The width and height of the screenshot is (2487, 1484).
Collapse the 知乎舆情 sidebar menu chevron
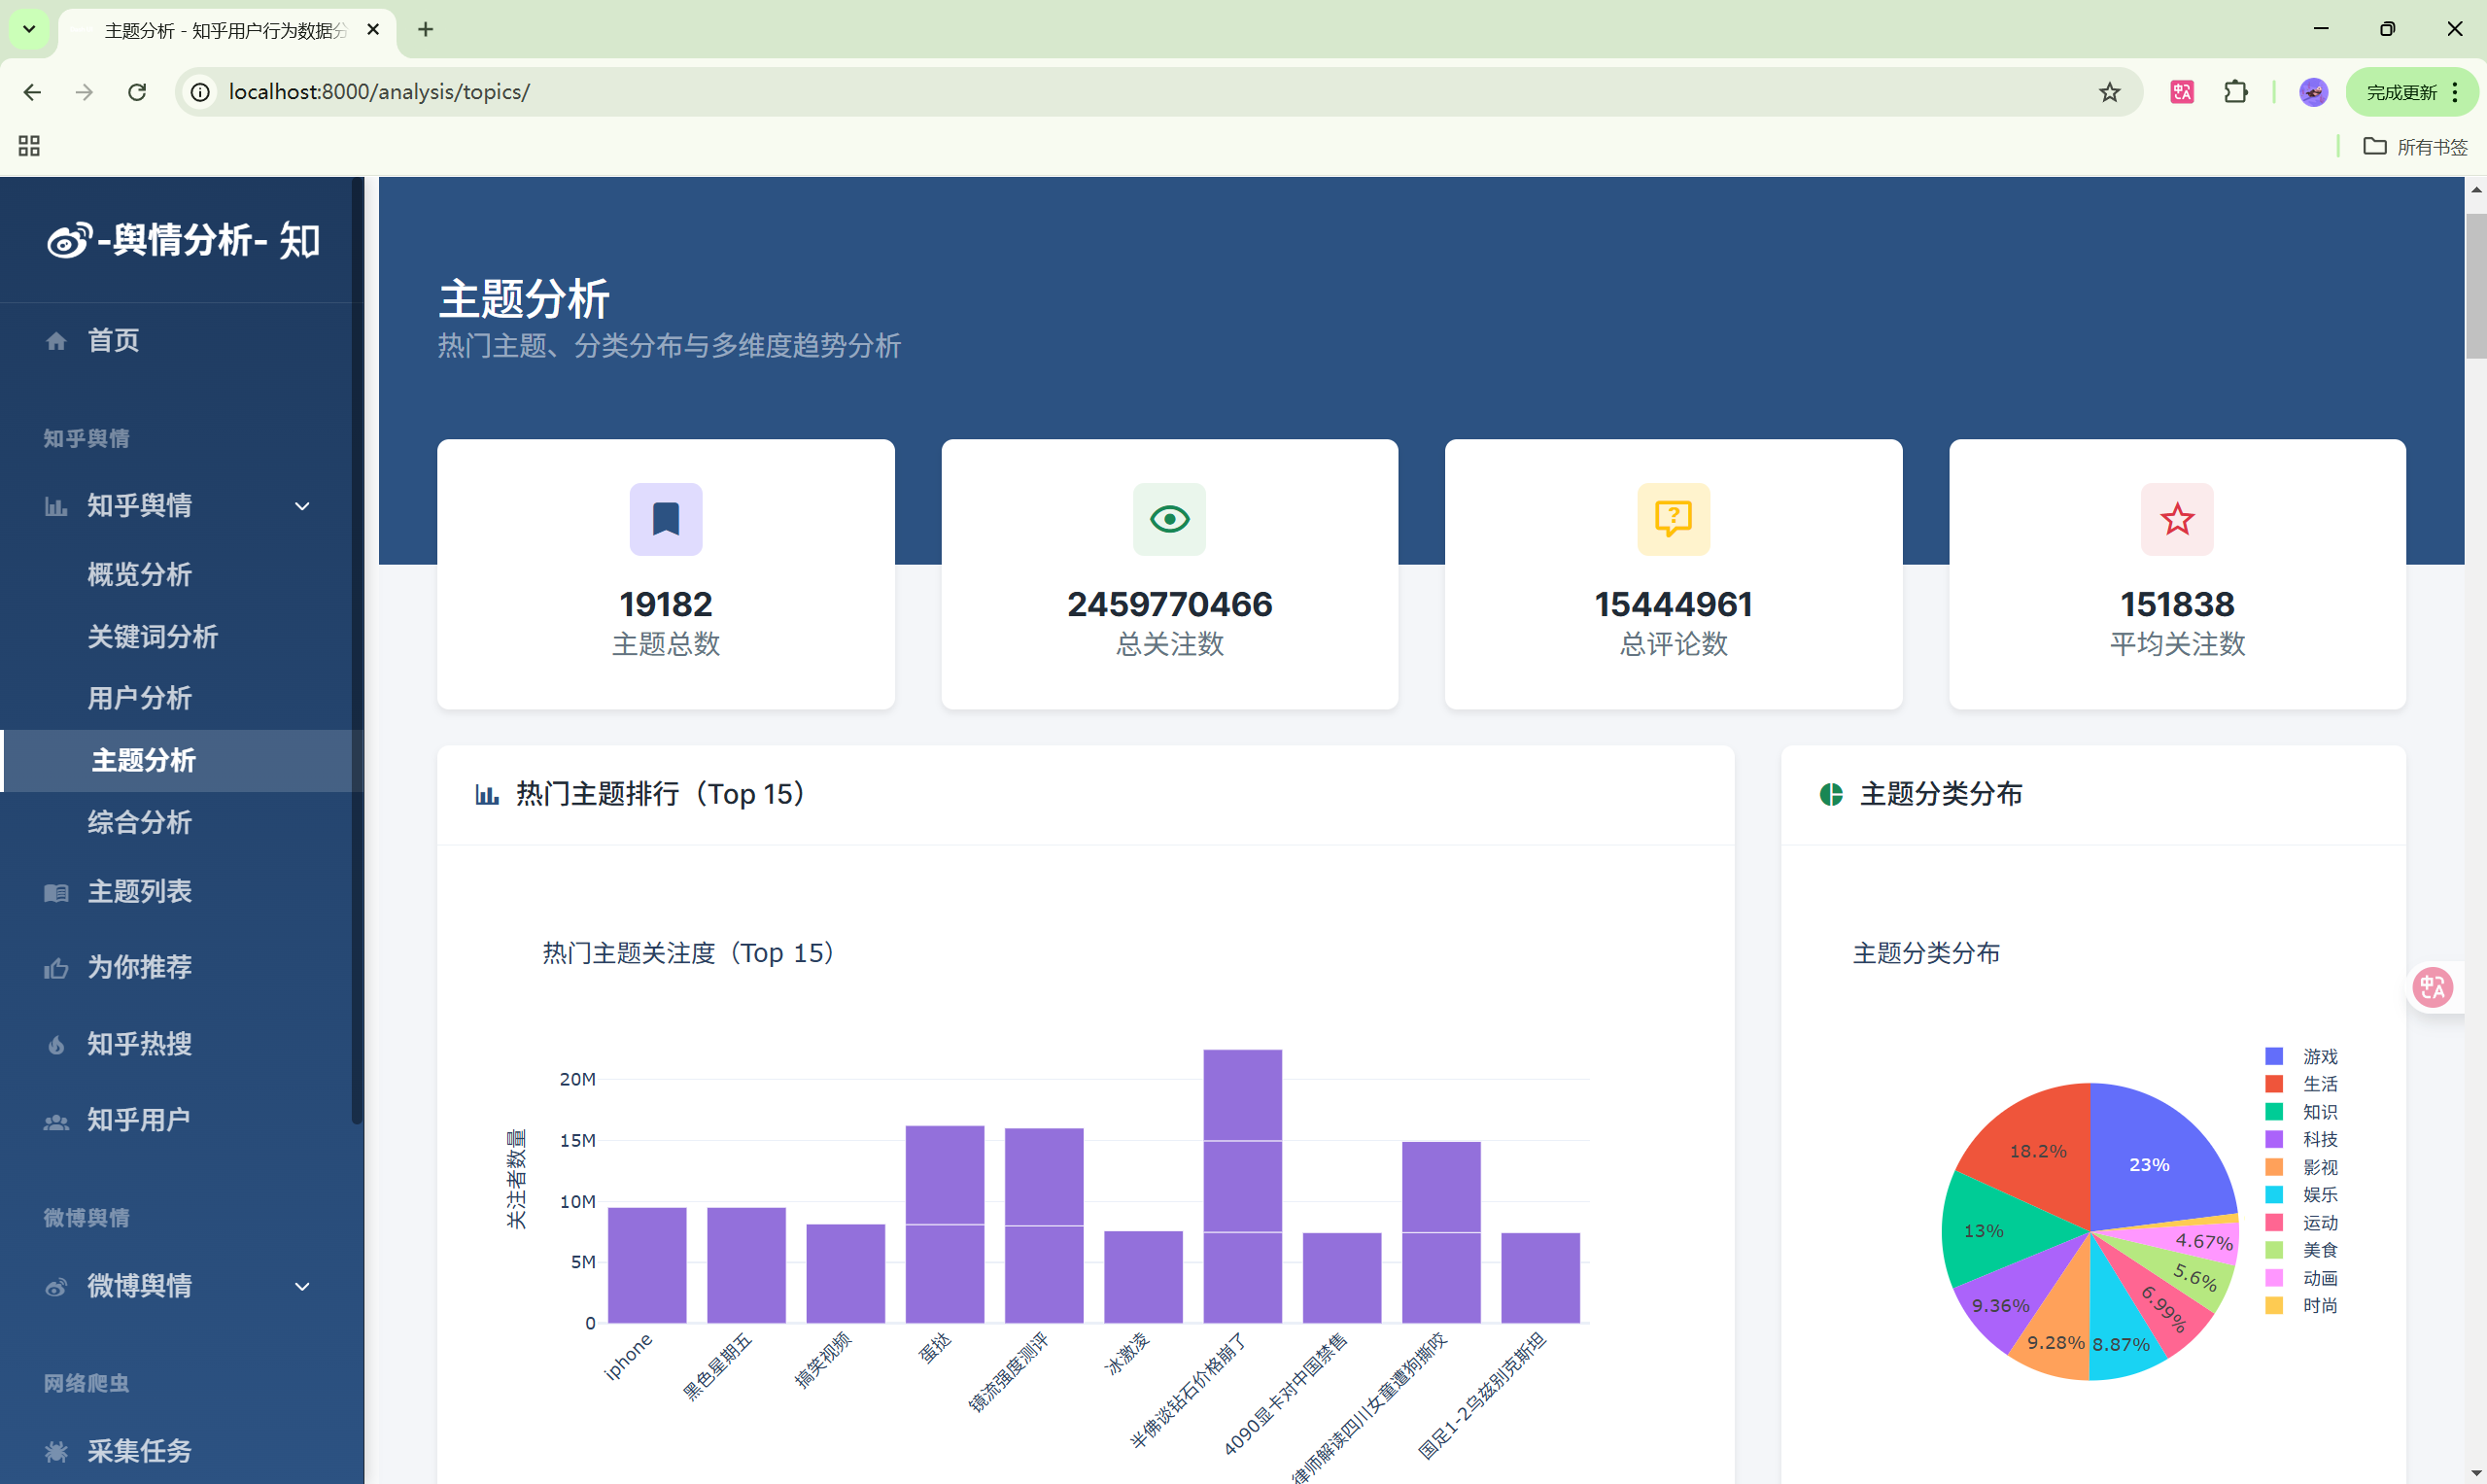pos(302,506)
